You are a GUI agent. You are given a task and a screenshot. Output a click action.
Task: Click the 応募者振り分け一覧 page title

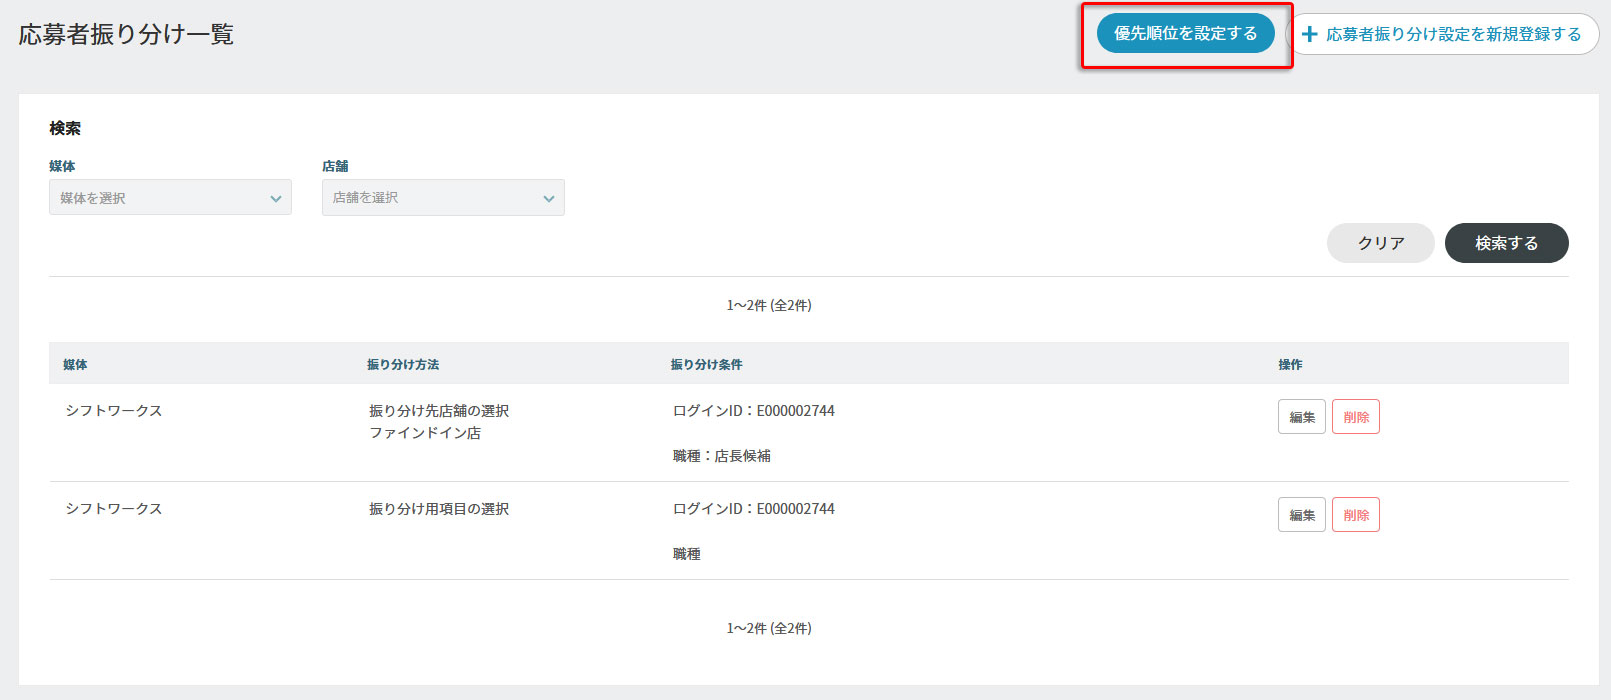point(126,34)
